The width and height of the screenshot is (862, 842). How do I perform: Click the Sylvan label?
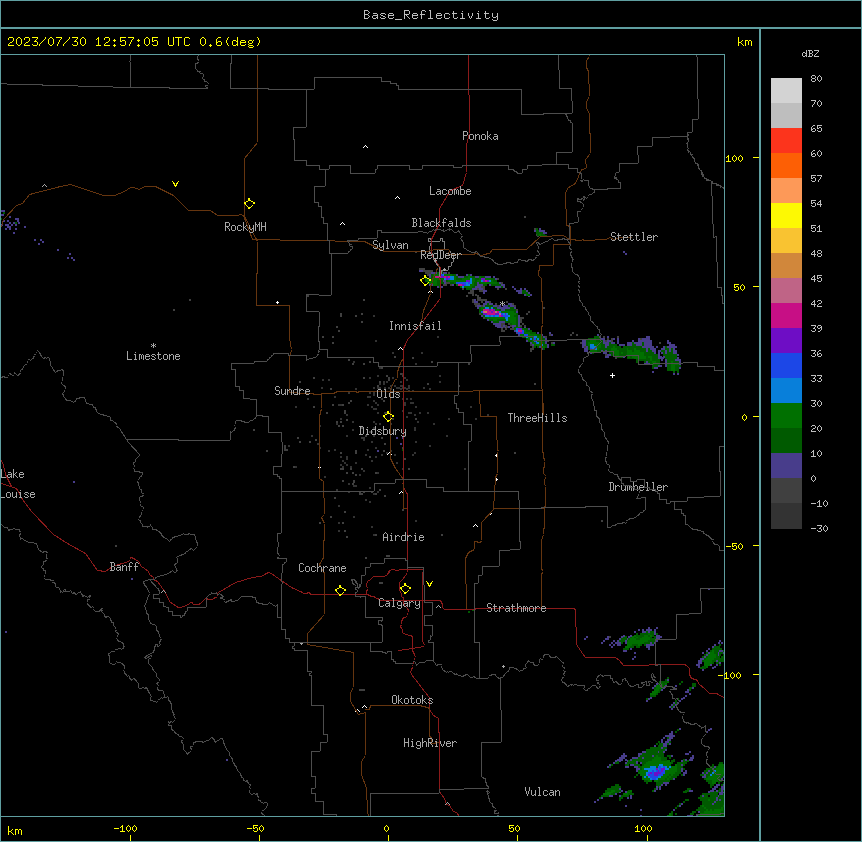click(390, 245)
